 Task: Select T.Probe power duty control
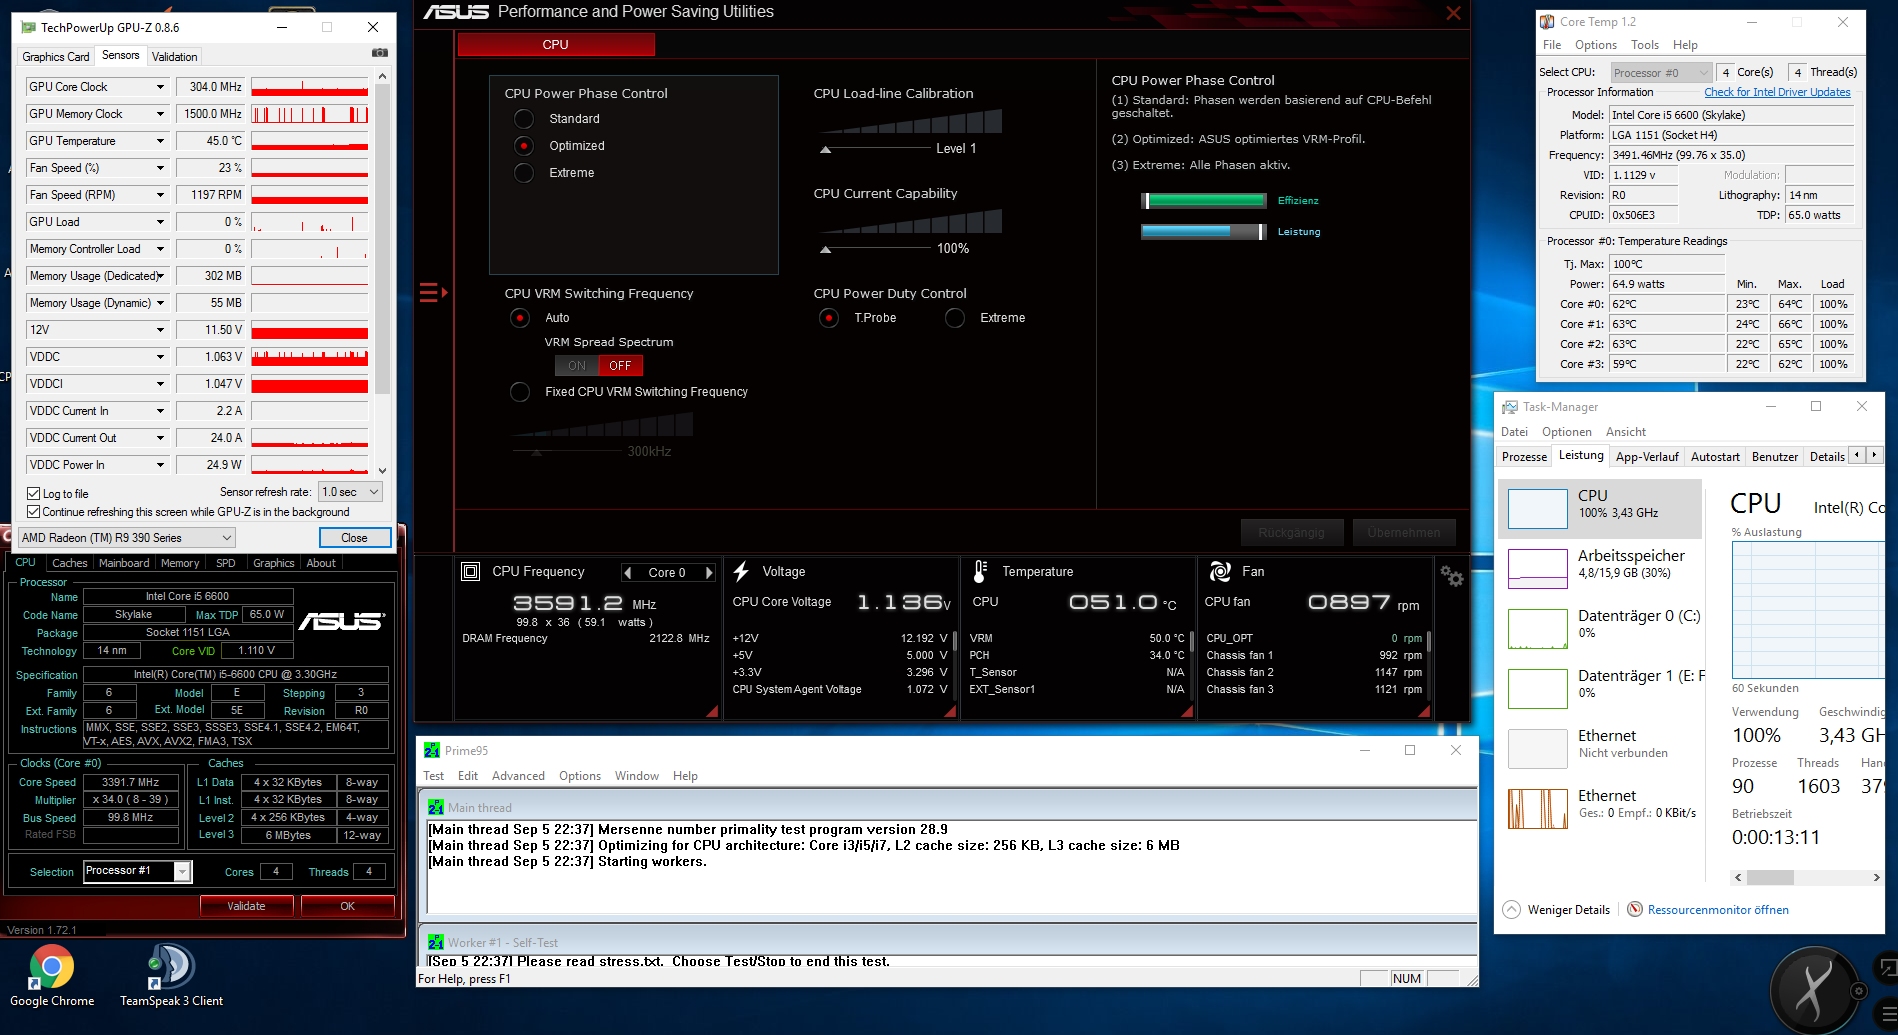pos(828,318)
